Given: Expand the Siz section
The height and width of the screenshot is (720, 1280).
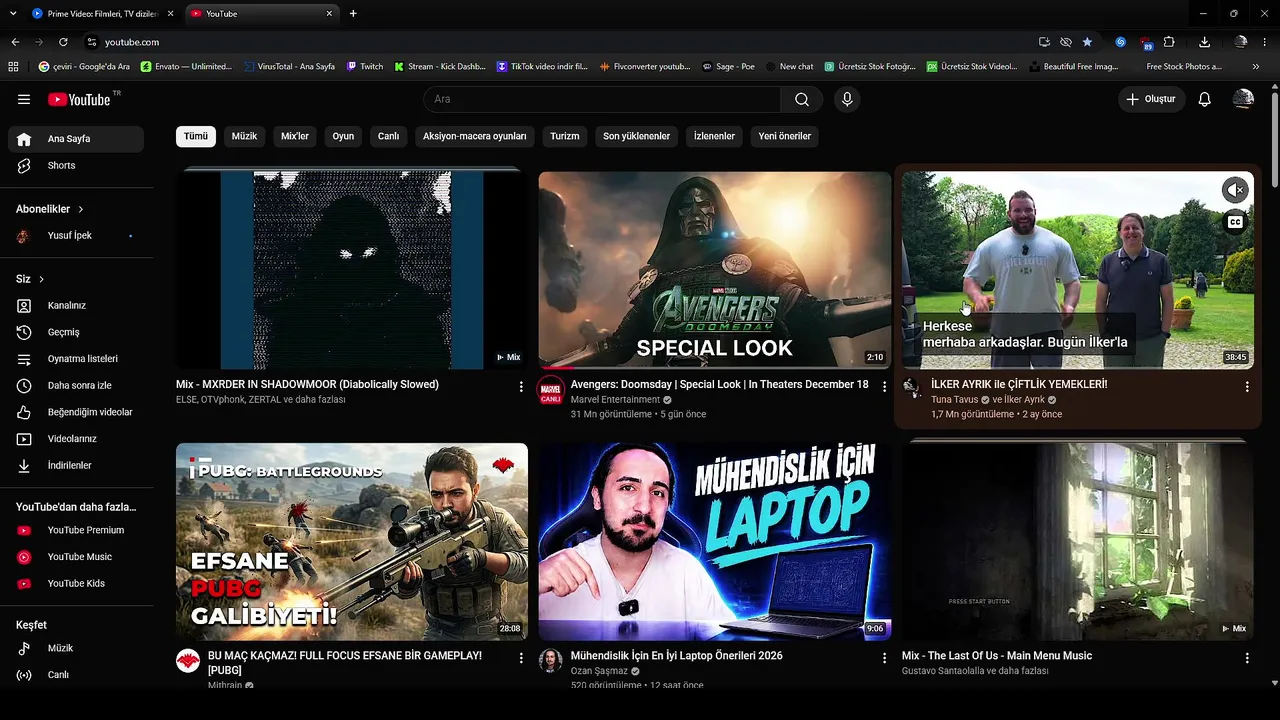Looking at the screenshot, I should point(30,279).
